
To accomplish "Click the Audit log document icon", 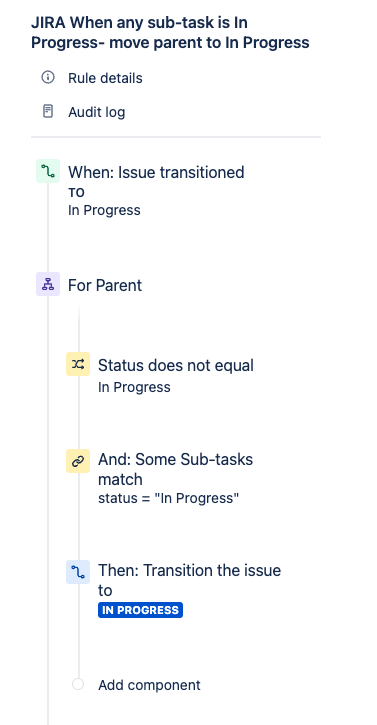I will pos(48,111).
